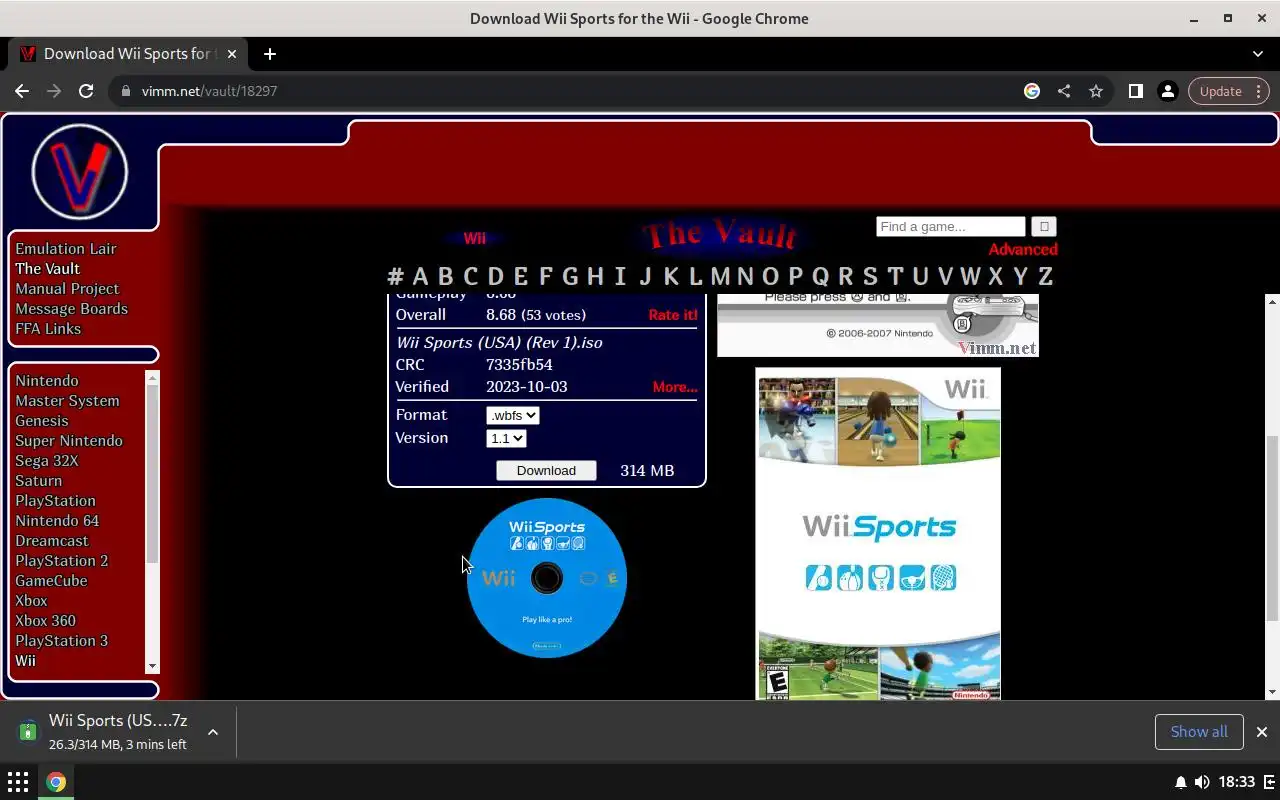Toggle the browser side panel icon

point(1135,91)
